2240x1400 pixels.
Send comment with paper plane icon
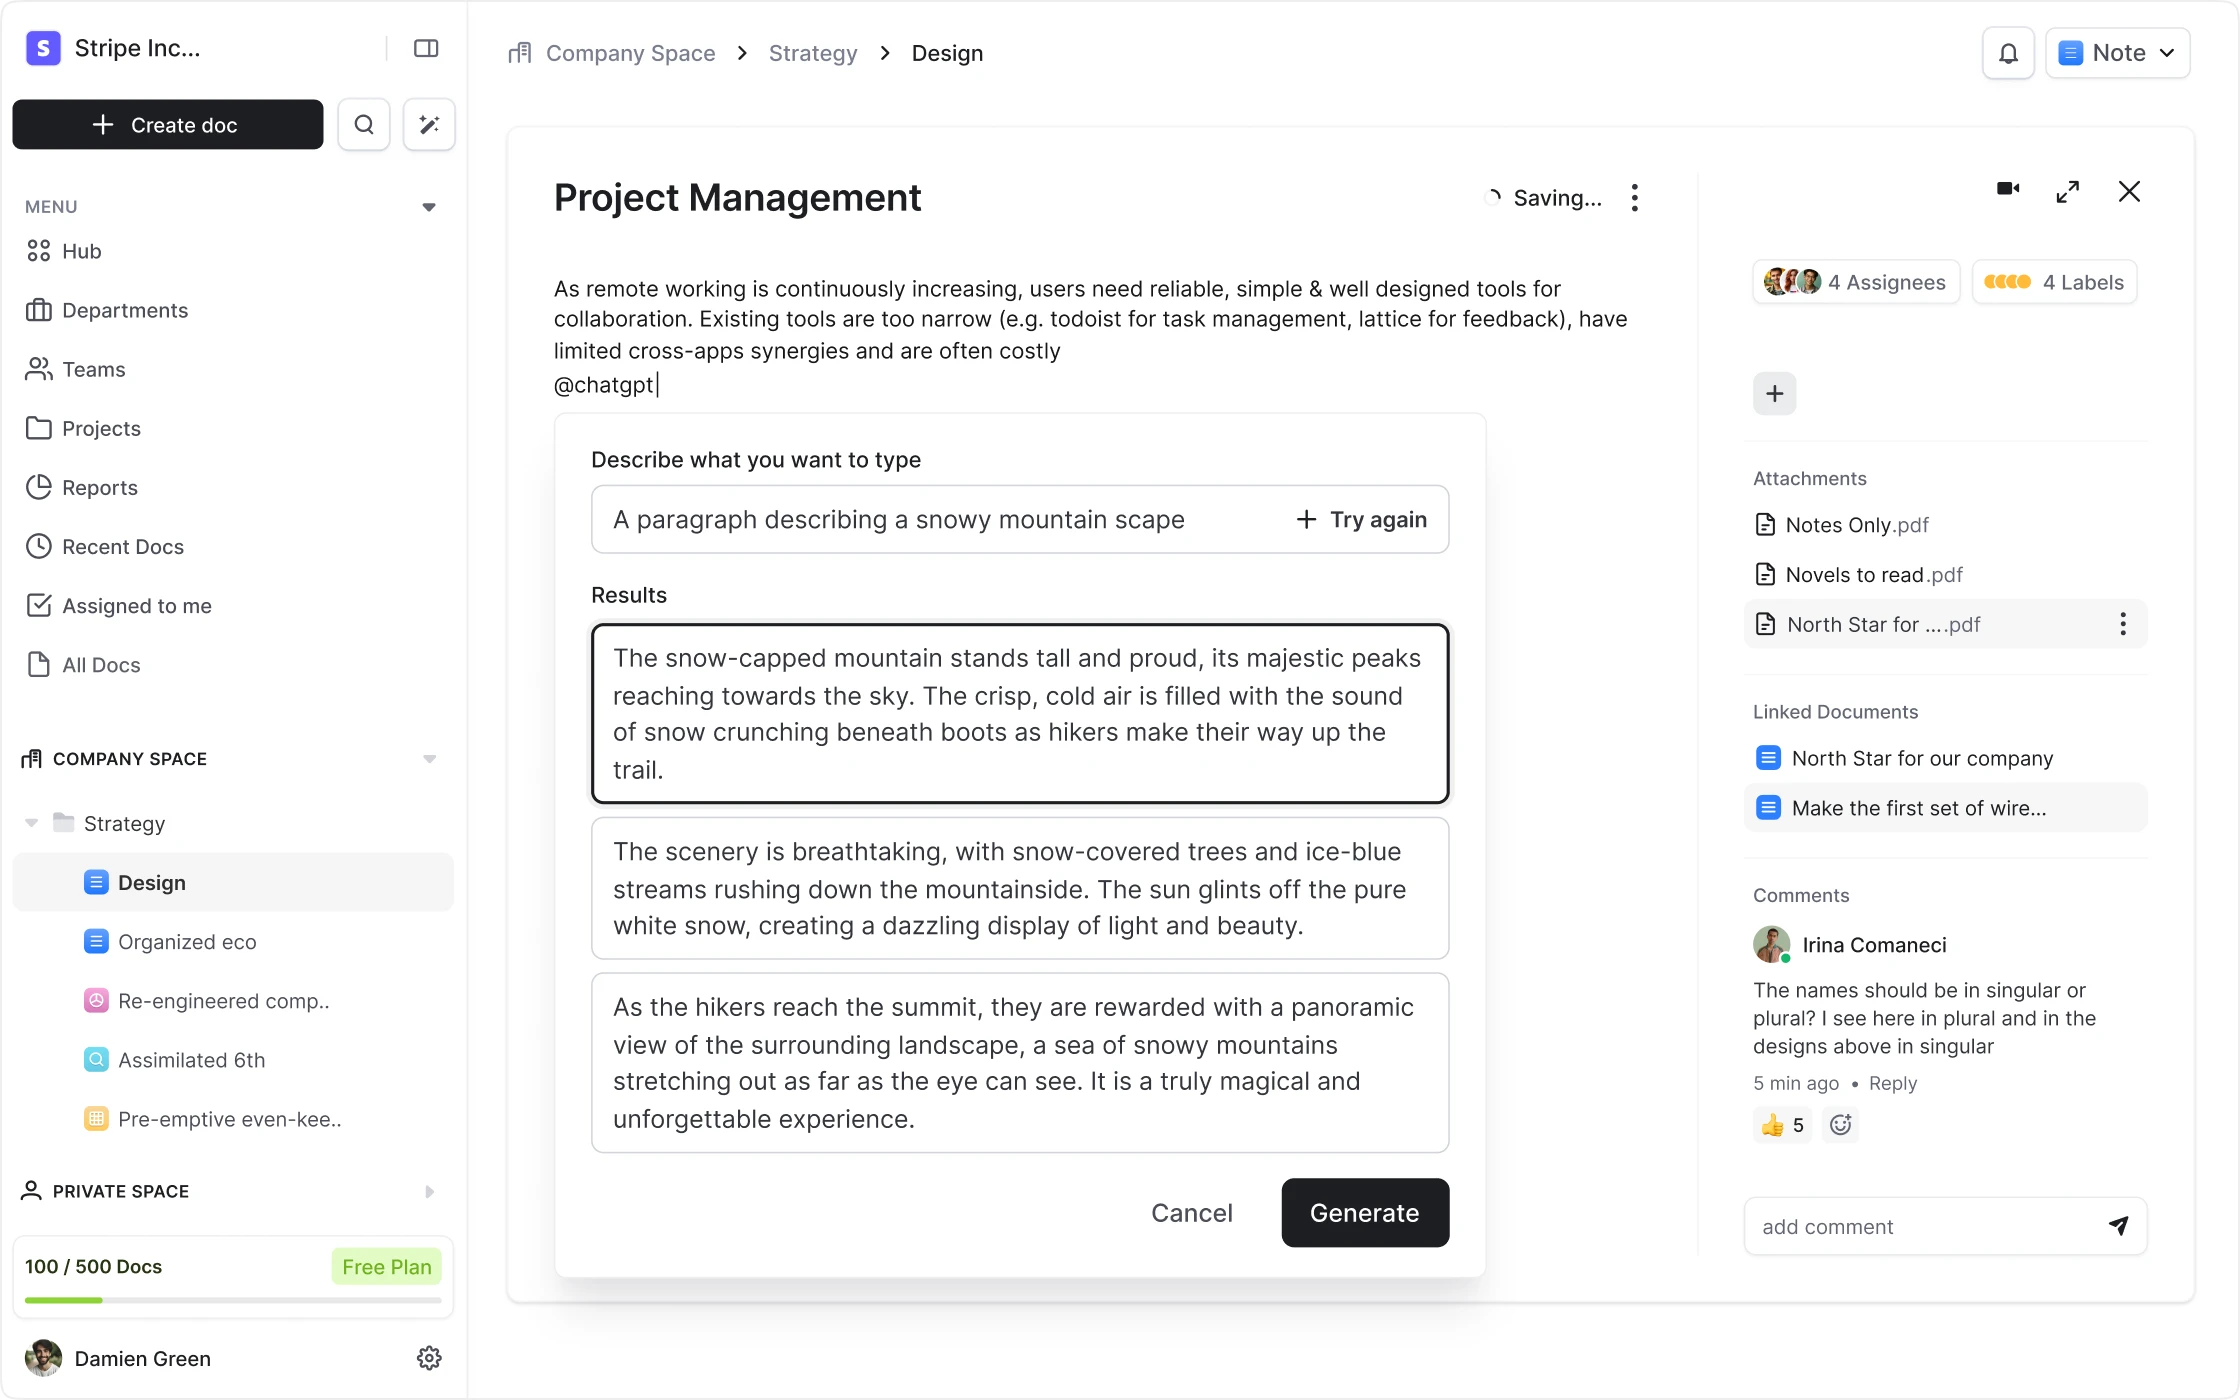point(2118,1226)
